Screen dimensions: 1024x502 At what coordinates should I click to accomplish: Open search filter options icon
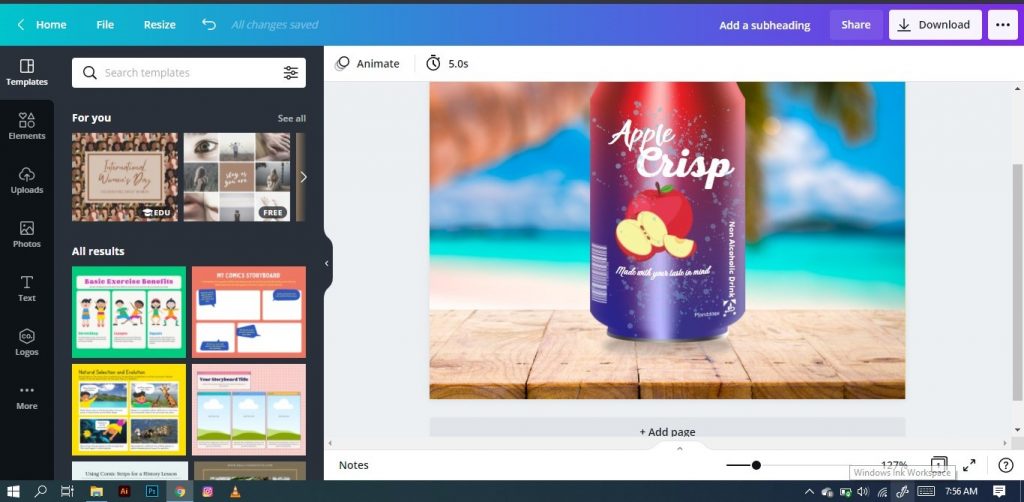point(290,73)
